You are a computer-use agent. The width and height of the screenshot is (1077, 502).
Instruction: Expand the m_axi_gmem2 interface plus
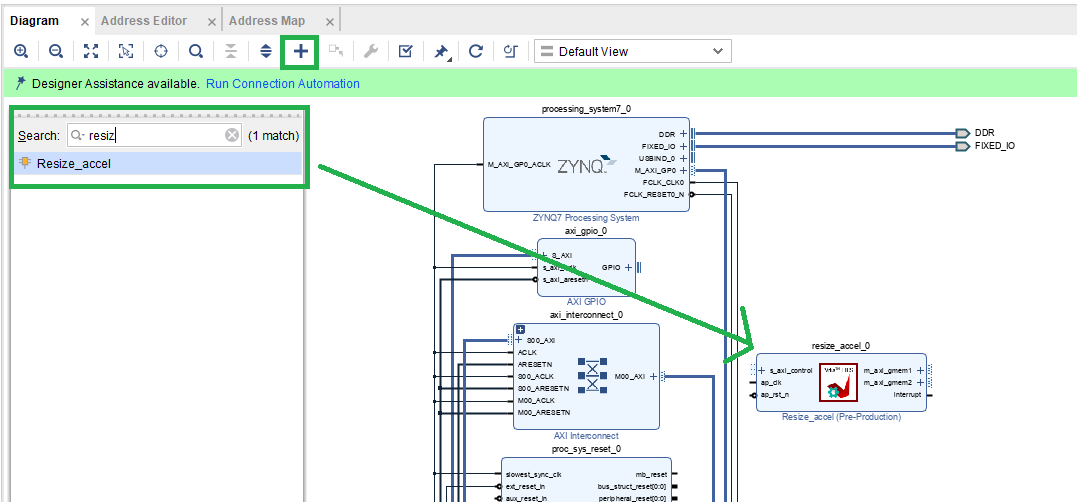pyautogui.click(x=920, y=383)
